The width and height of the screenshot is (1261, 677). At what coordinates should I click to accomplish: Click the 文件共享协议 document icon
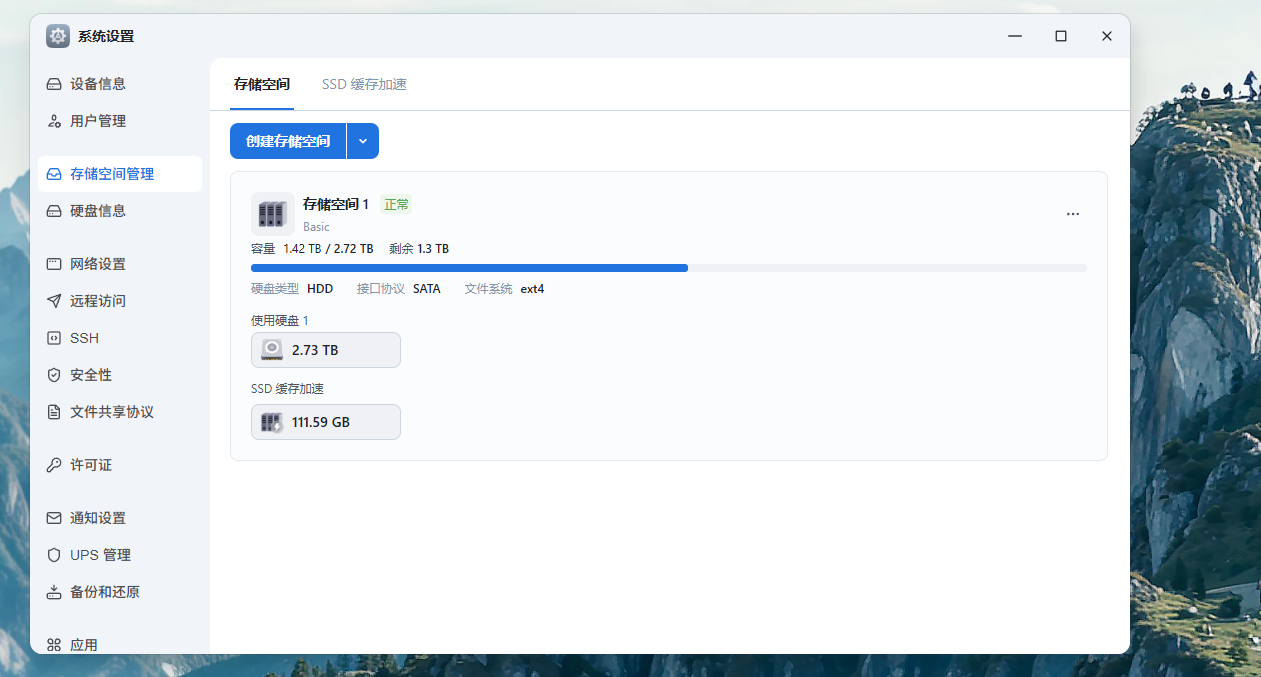tap(54, 412)
